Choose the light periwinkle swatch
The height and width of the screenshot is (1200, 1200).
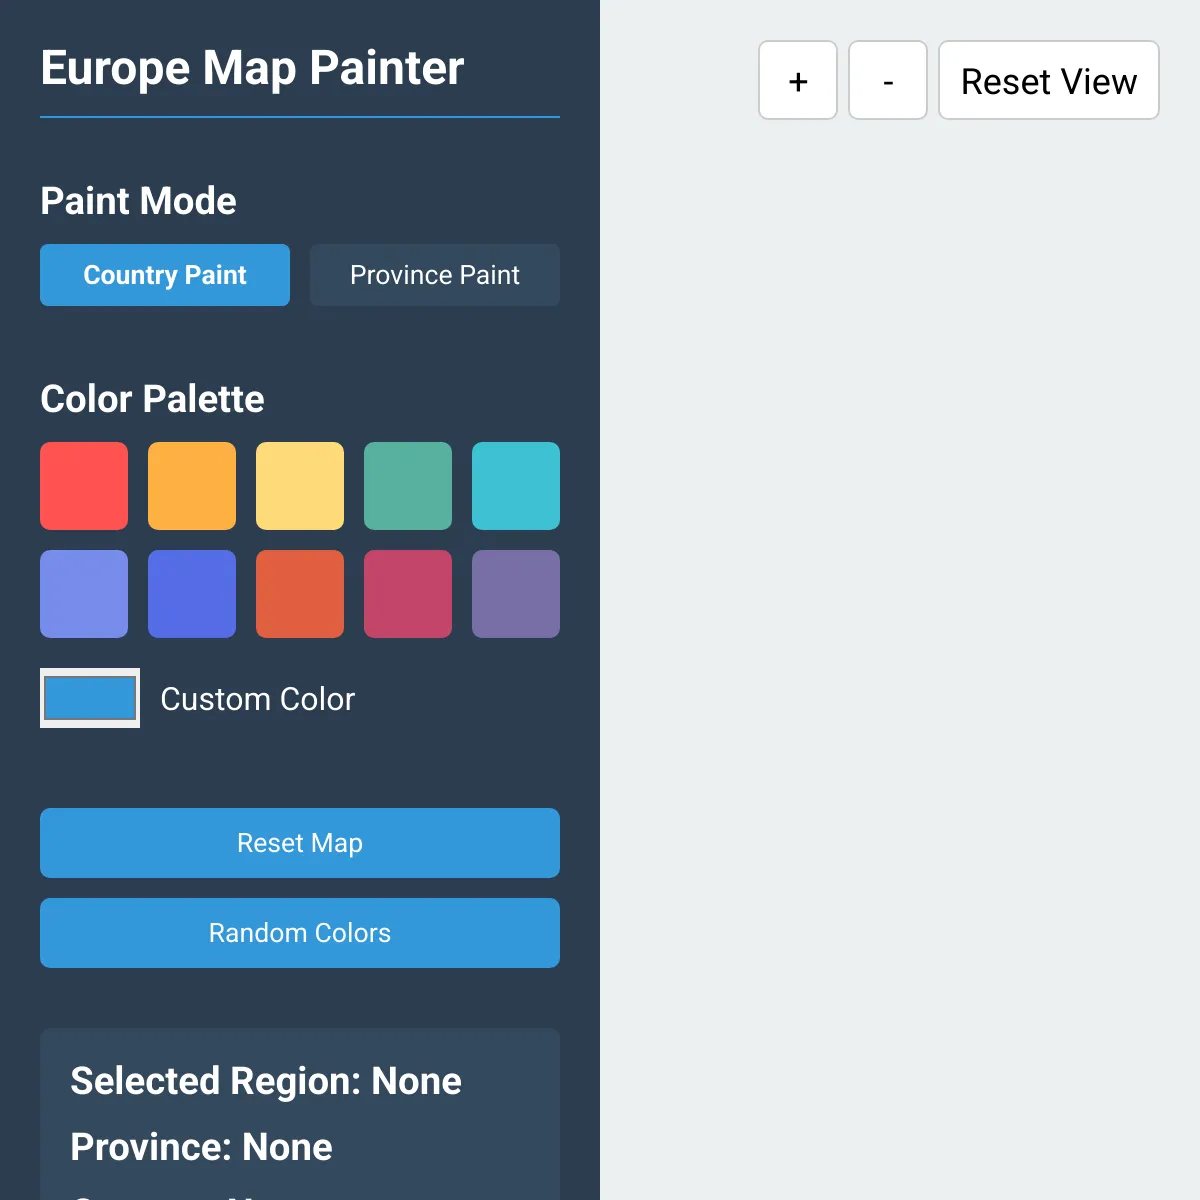click(84, 594)
